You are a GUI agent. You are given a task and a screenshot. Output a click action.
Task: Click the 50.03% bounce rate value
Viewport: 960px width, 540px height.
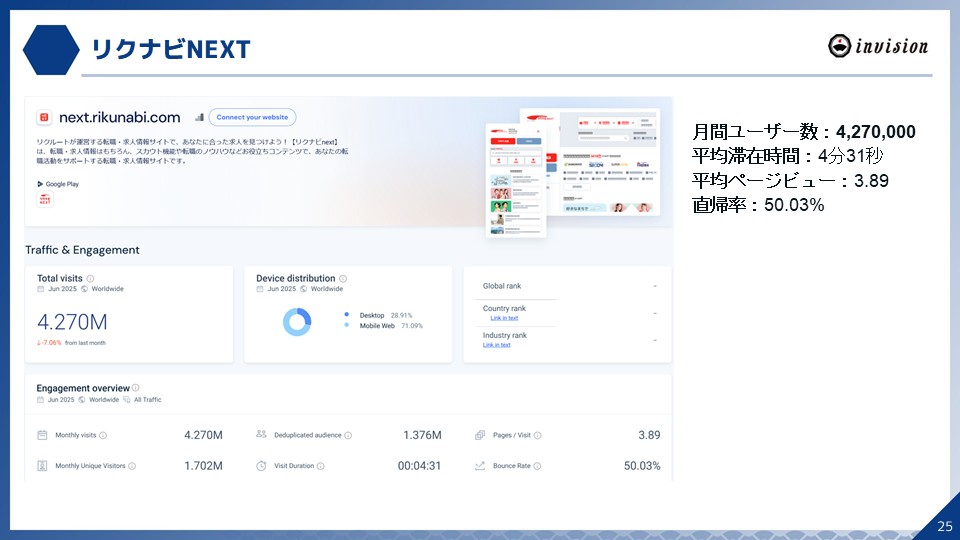point(642,466)
